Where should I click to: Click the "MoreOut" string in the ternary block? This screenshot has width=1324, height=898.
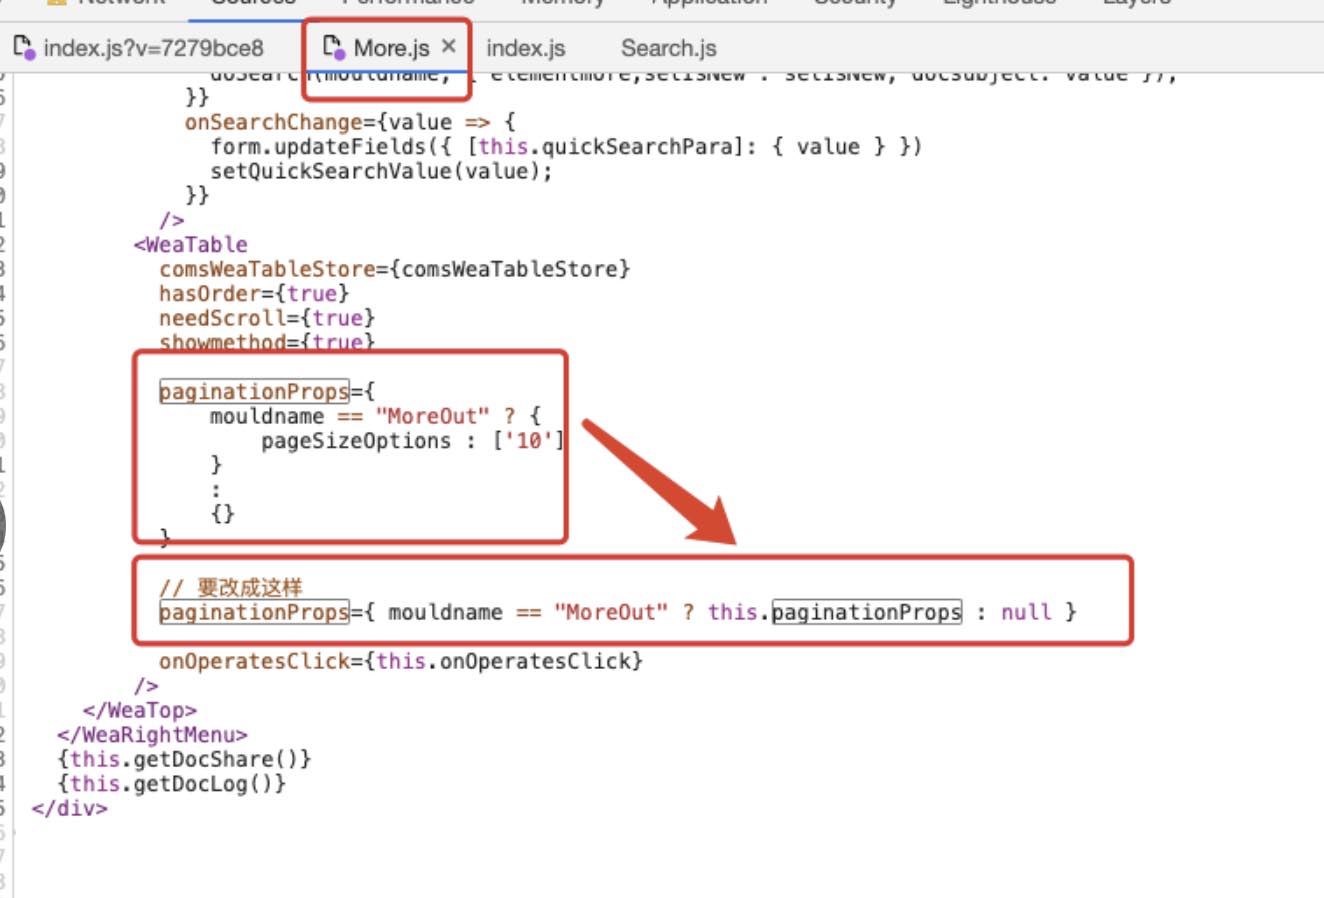pyautogui.click(x=432, y=416)
